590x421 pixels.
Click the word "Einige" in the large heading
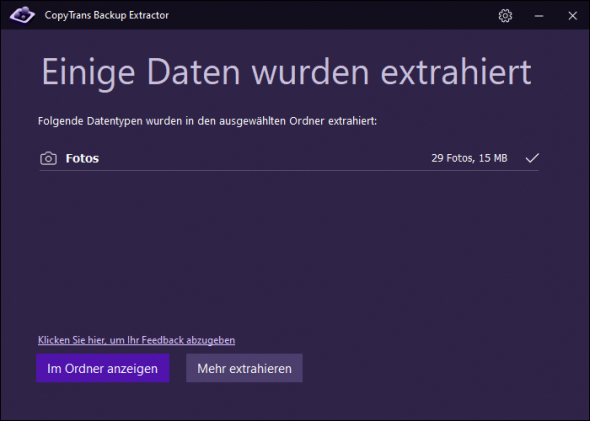[88, 72]
